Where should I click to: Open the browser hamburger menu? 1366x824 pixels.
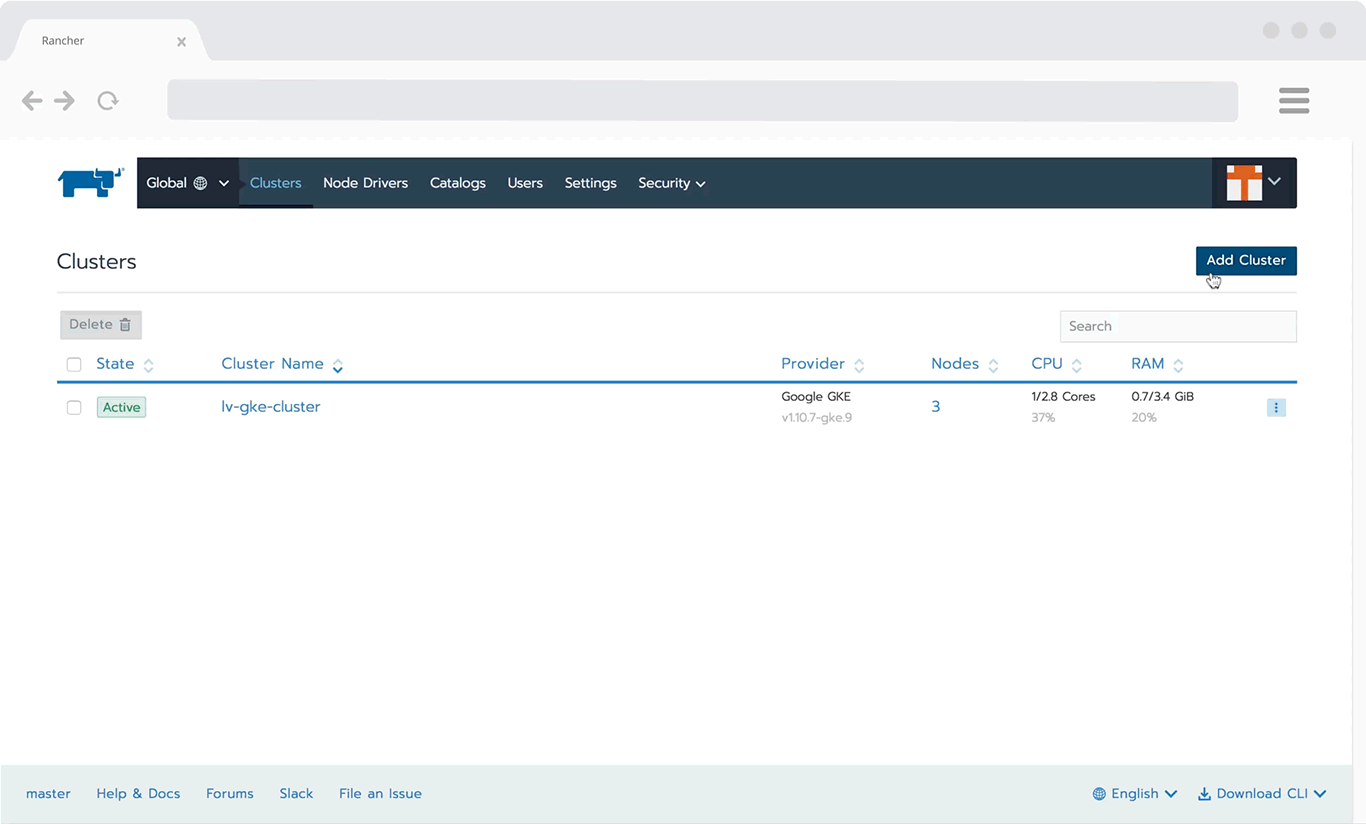(1294, 100)
